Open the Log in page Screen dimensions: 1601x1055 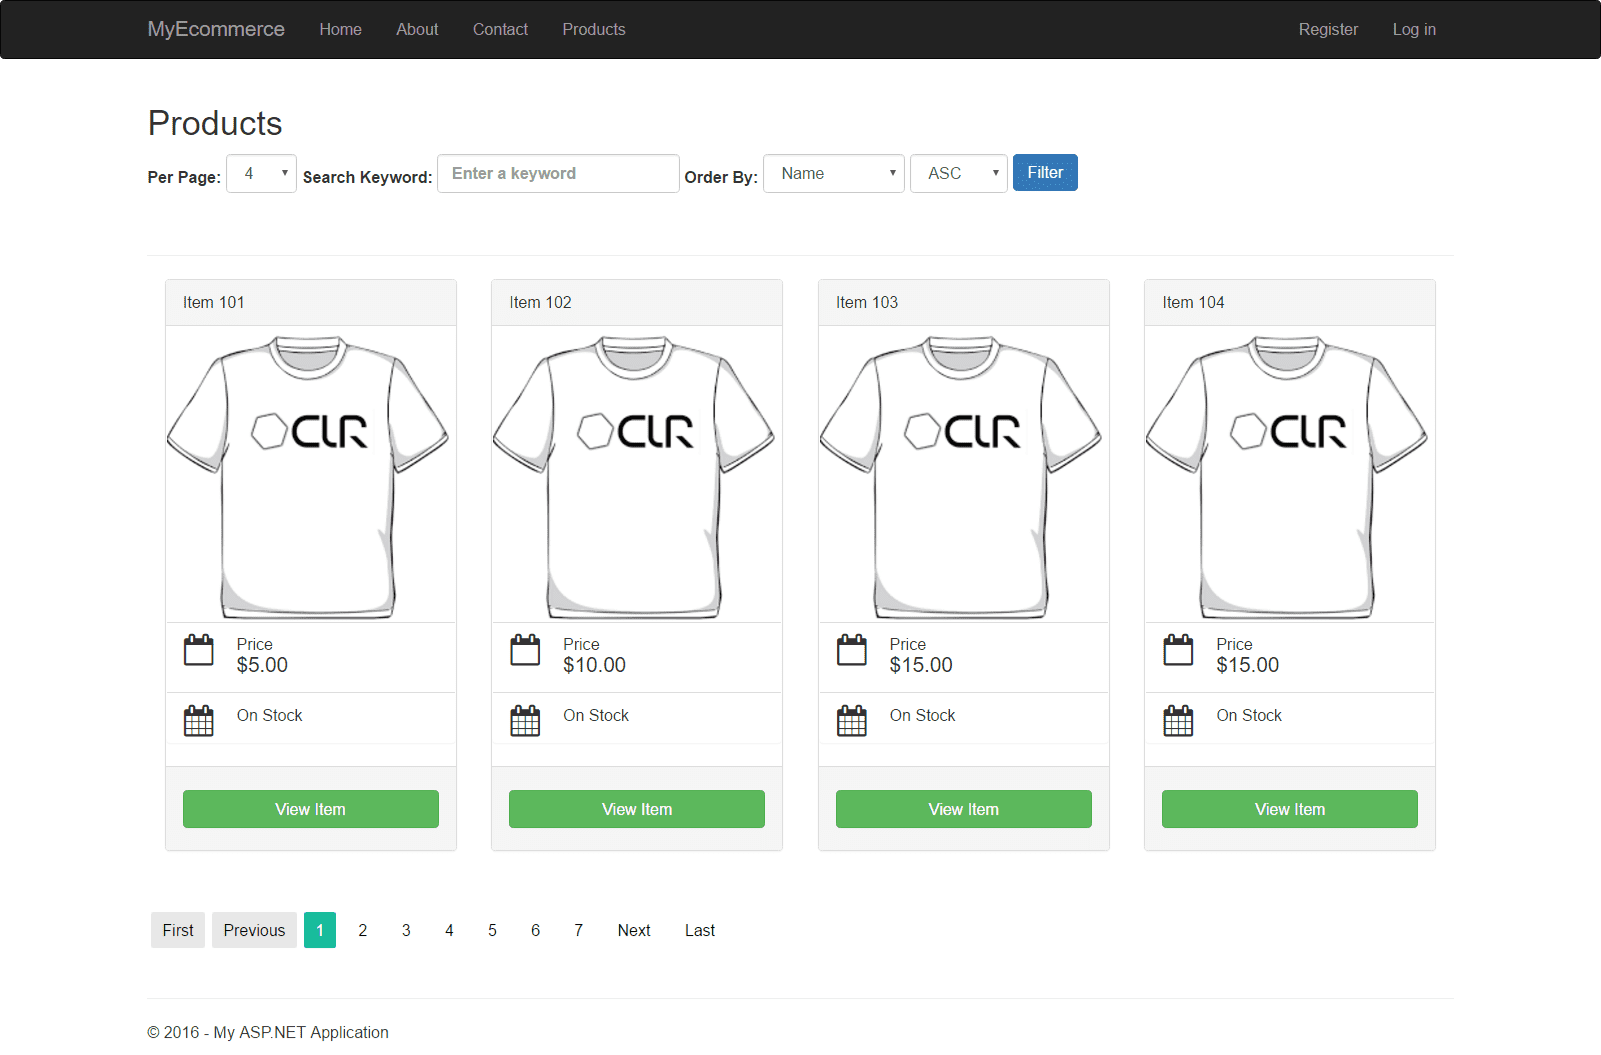tap(1414, 29)
